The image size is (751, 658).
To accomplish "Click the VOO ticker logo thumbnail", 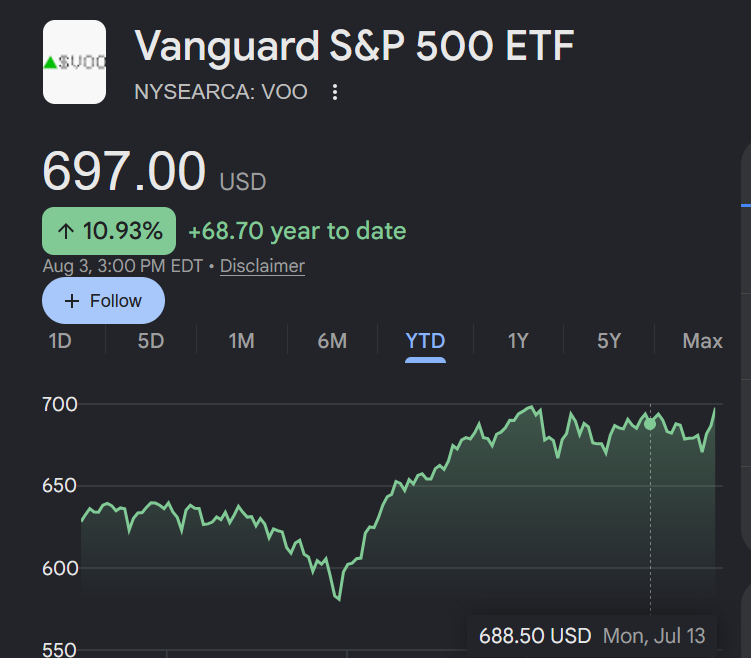I will click(x=74, y=62).
